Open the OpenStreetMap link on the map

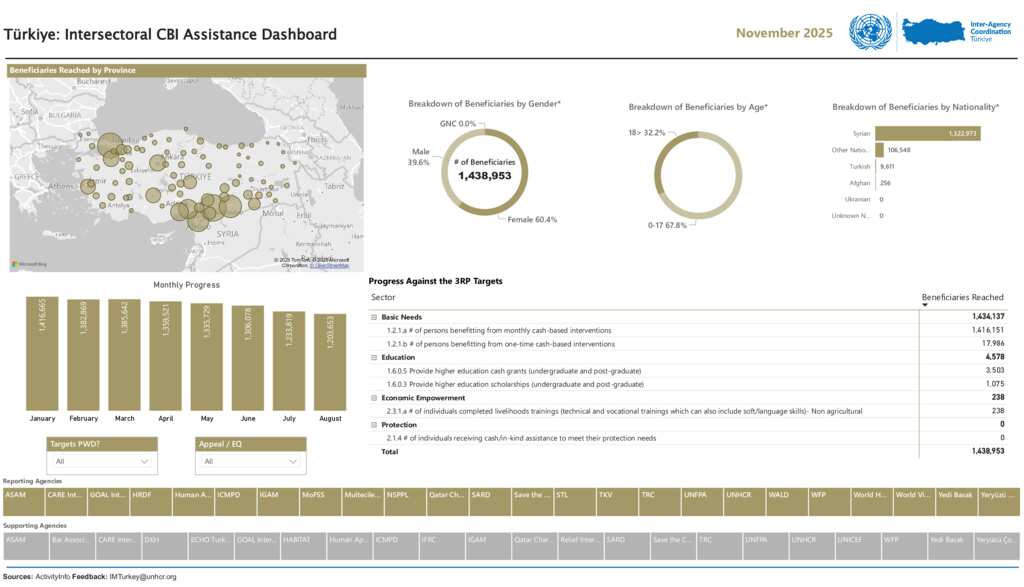click(329, 266)
